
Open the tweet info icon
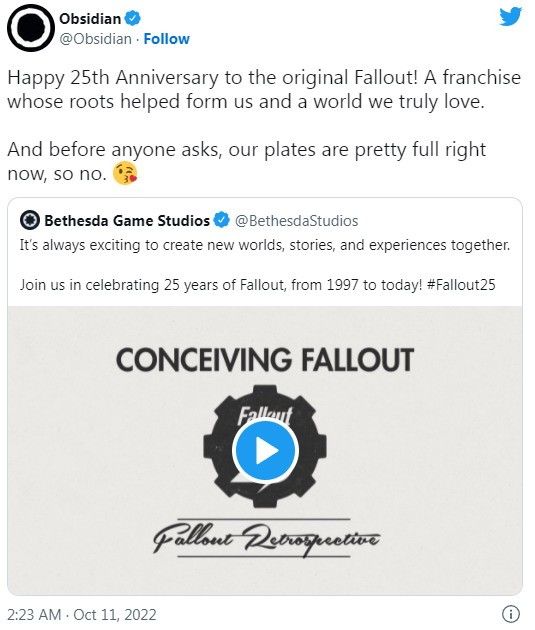511,614
